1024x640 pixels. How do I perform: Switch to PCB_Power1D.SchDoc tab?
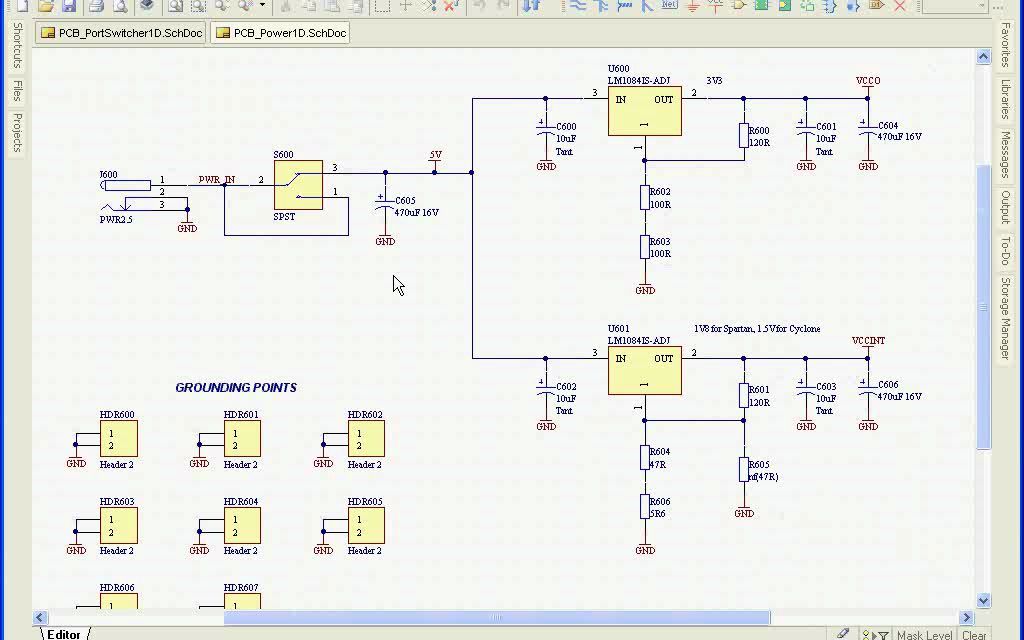pyautogui.click(x=281, y=33)
